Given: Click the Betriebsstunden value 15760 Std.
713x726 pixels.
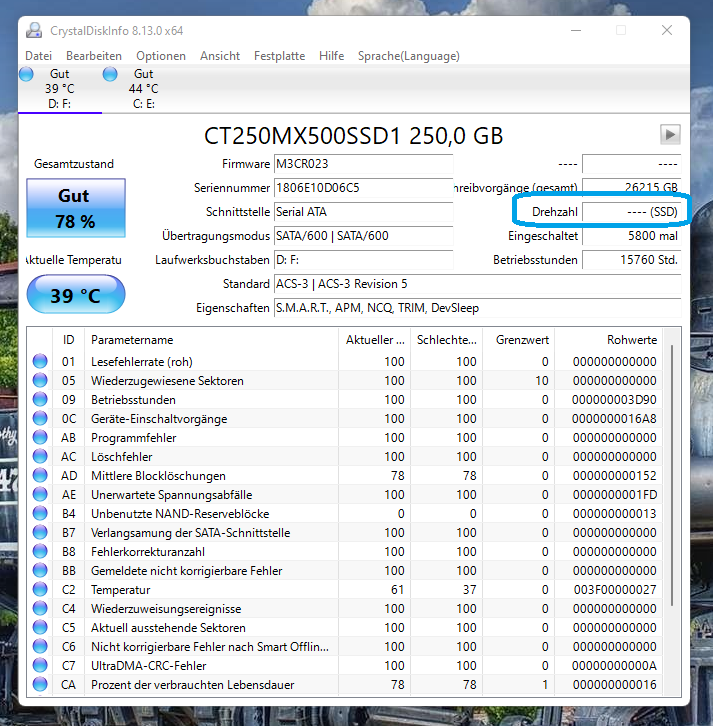Looking at the screenshot, I should (632, 260).
